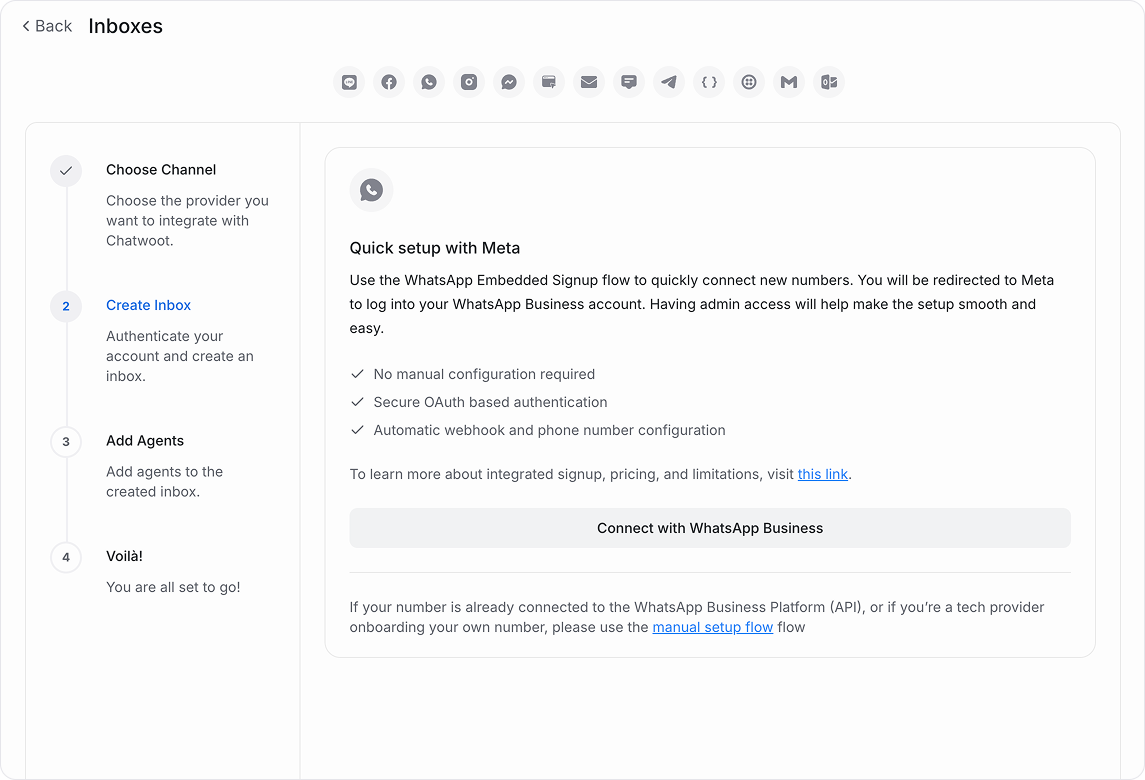This screenshot has height=780, width=1145.
Task: Choose the Facebook channel icon
Action: (389, 82)
